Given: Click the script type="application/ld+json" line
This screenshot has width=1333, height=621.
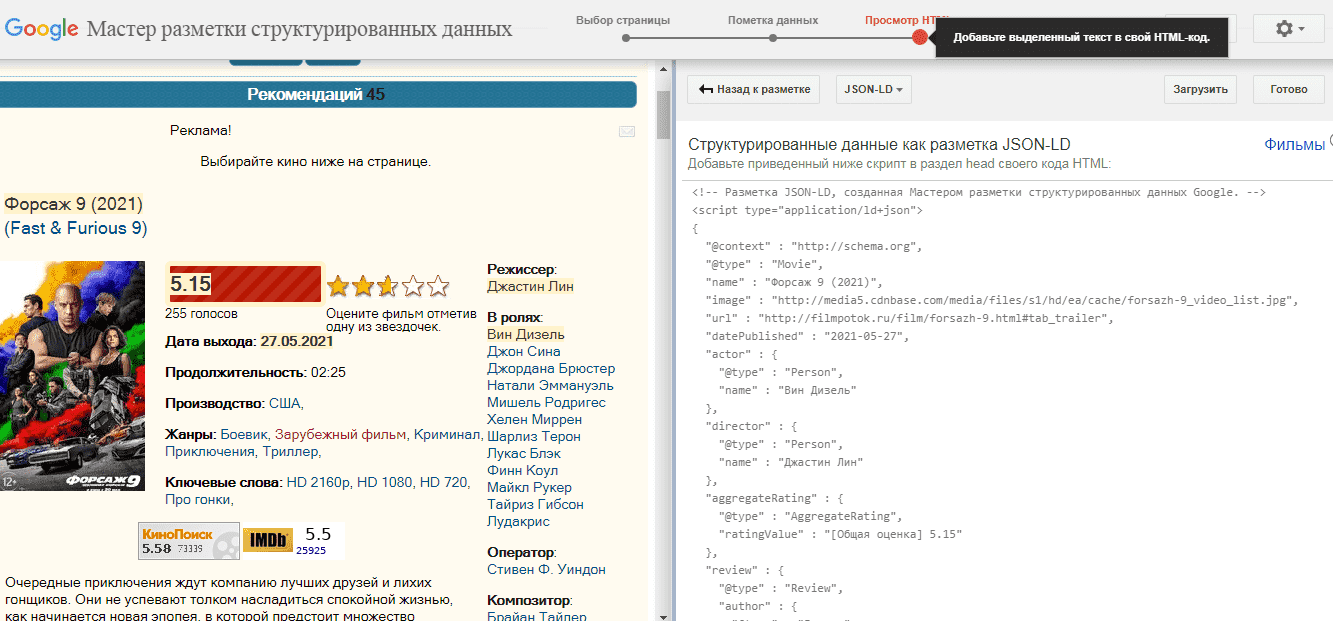Looking at the screenshot, I should (x=807, y=210).
